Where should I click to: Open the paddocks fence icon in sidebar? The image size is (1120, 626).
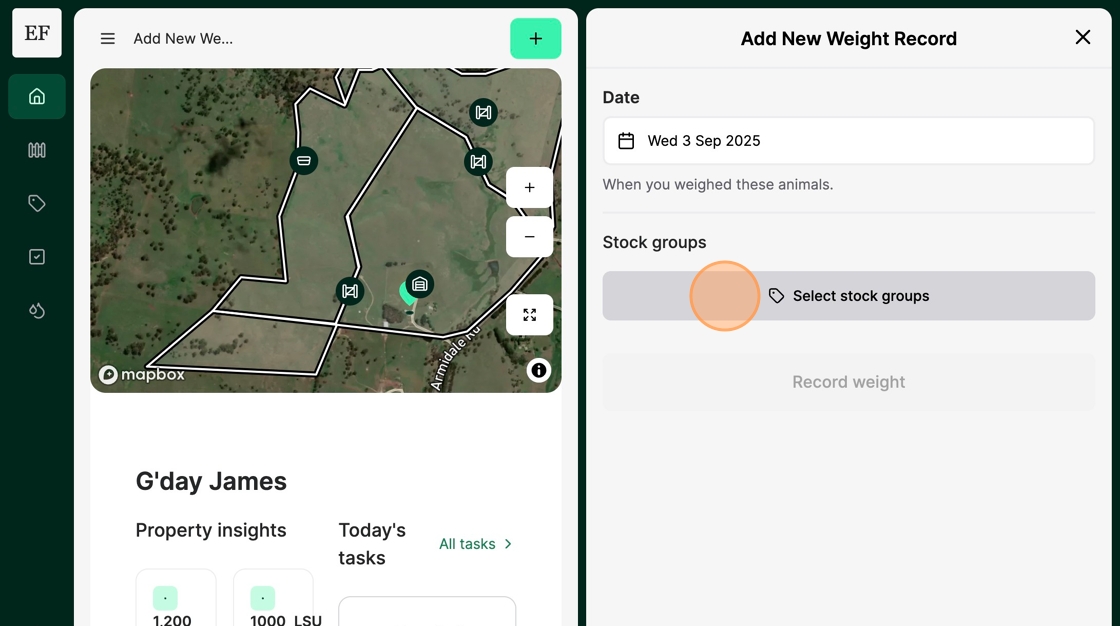(36, 150)
